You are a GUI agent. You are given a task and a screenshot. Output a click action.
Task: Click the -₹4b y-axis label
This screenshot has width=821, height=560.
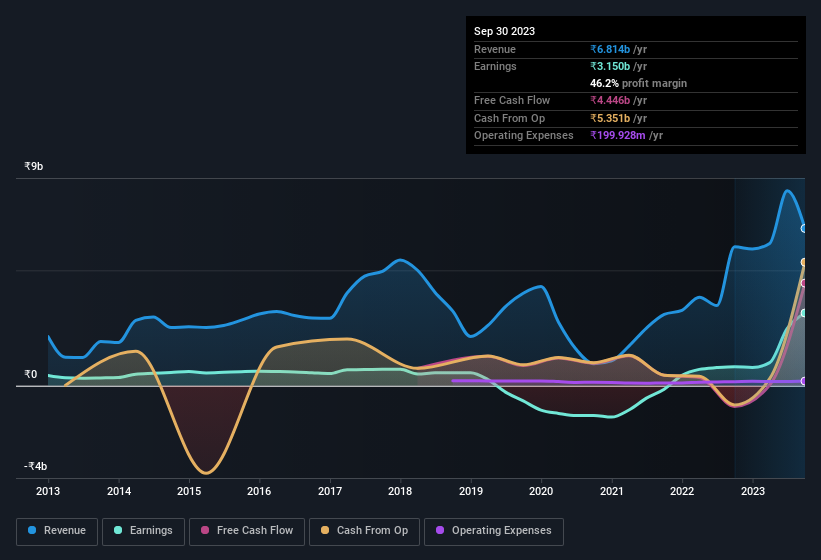34,466
